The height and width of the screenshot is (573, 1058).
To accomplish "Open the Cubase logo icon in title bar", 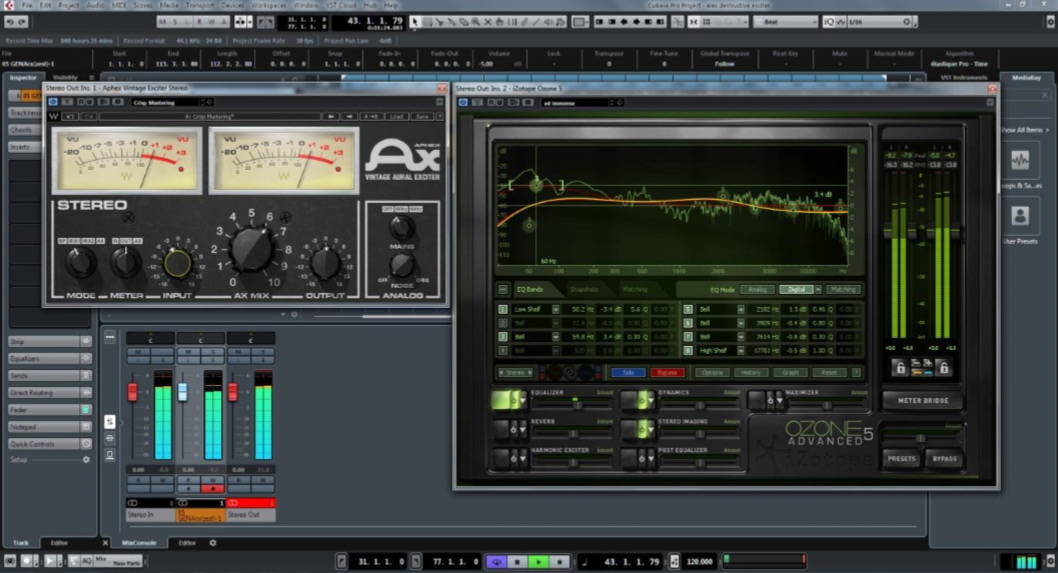I will point(9,5).
